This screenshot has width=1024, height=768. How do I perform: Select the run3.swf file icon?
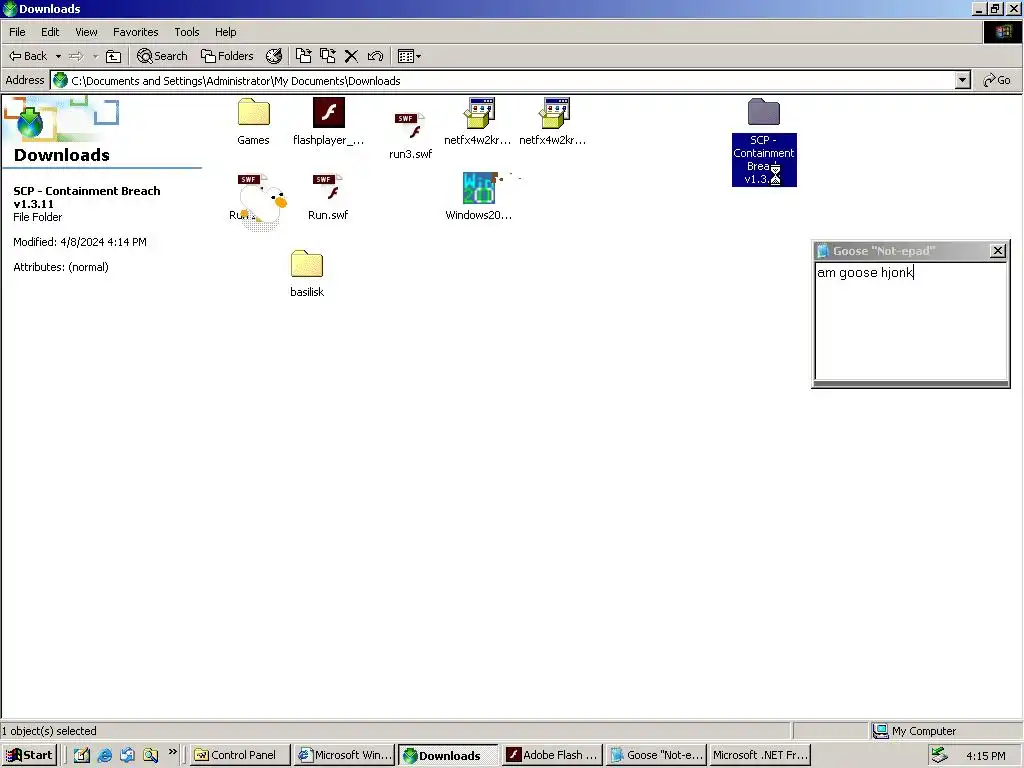[409, 125]
